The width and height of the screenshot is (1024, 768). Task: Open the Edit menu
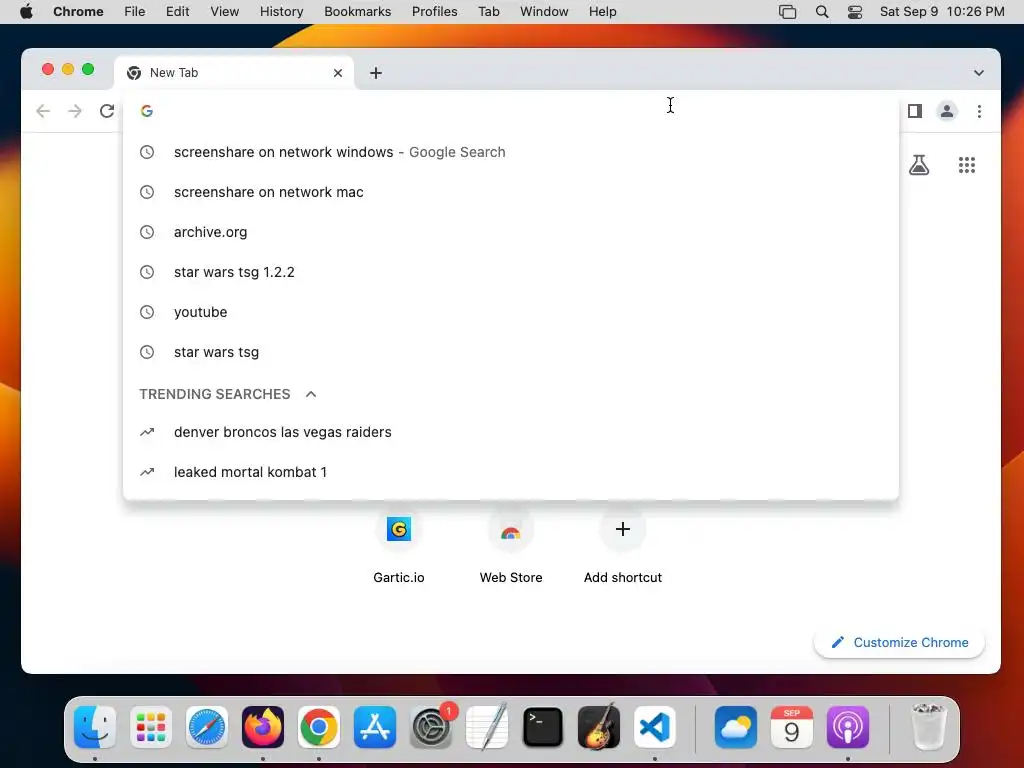tap(178, 12)
